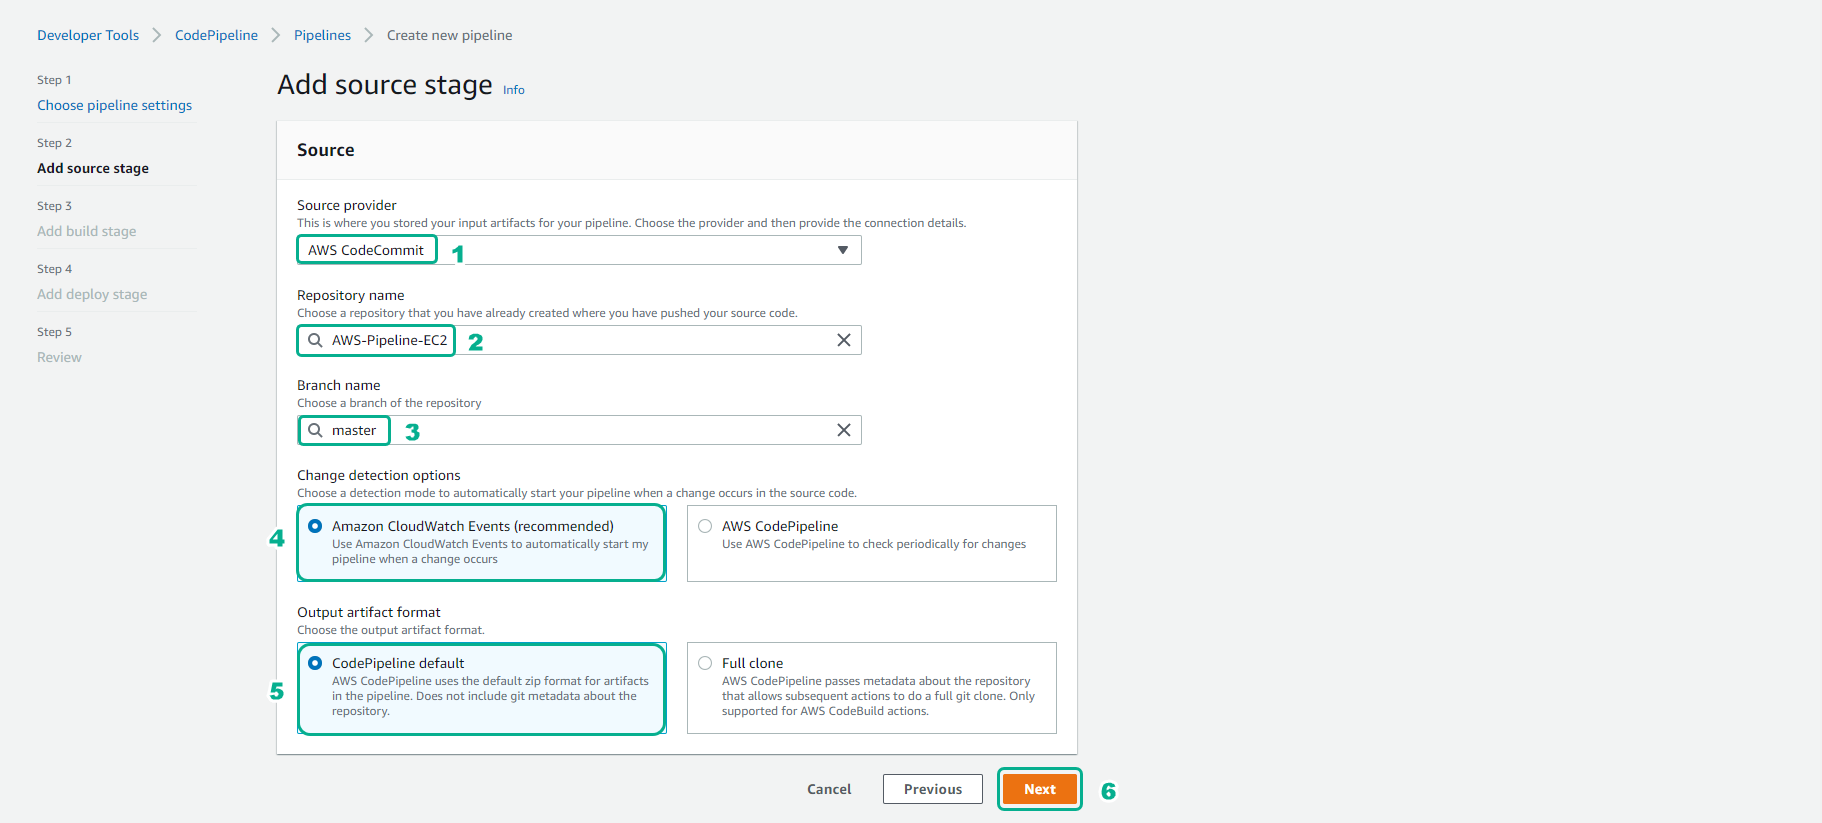Click the Review step label
The width and height of the screenshot is (1822, 823).
point(59,357)
